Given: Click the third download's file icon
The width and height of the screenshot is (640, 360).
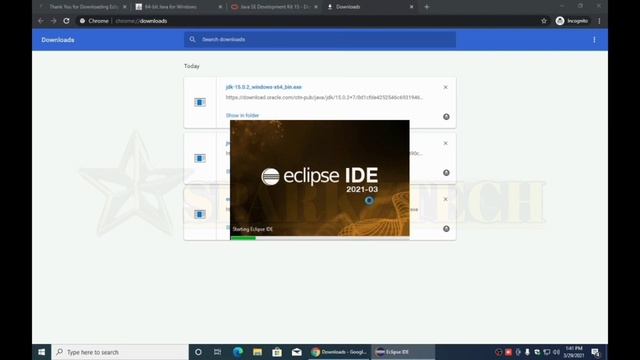Looking at the screenshot, I should tap(200, 214).
